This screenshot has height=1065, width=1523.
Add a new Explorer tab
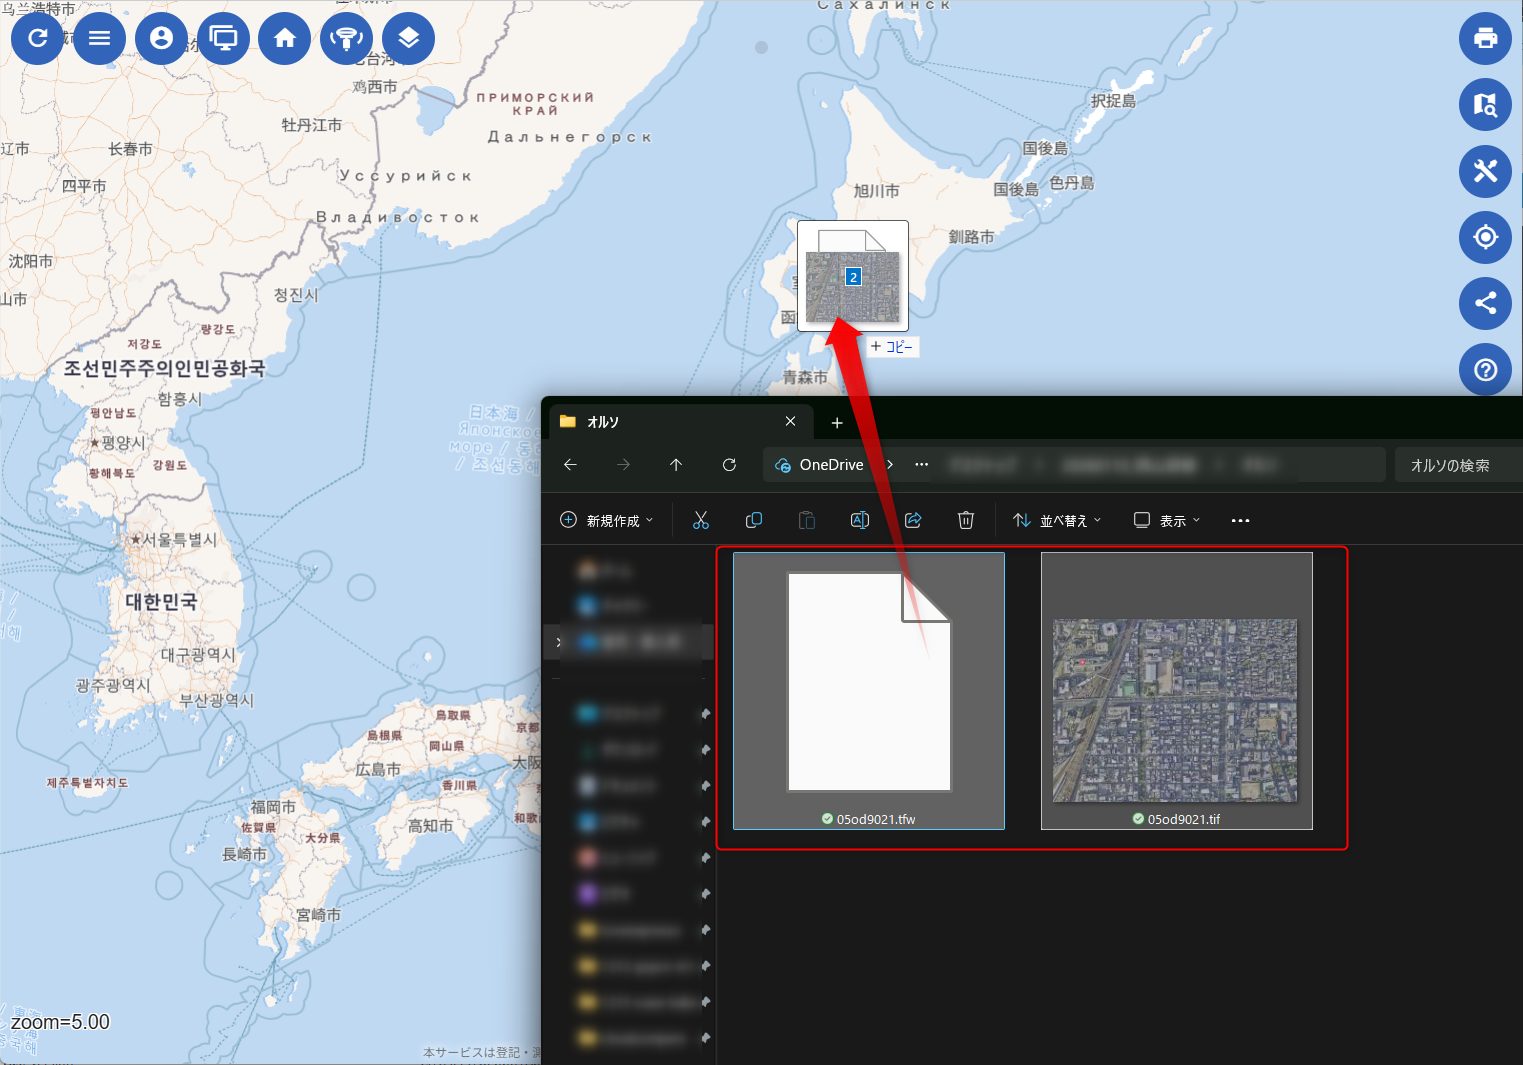click(837, 423)
